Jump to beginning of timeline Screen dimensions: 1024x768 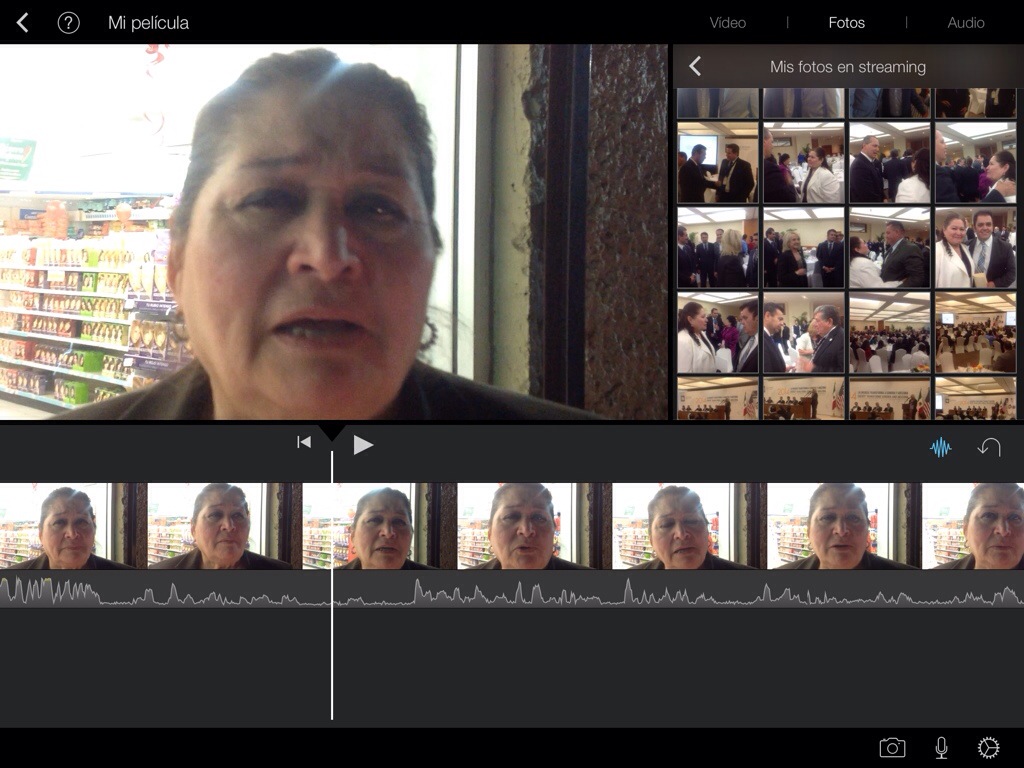tap(304, 442)
